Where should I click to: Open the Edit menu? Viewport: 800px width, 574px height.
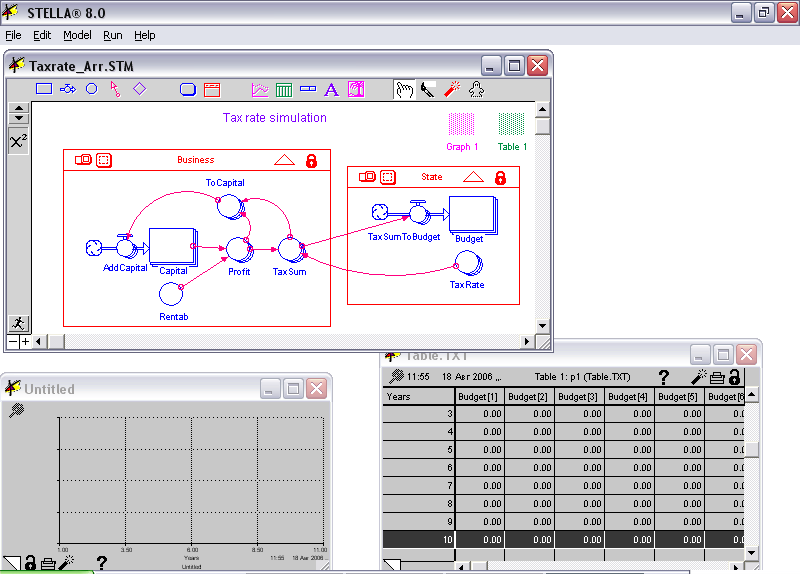pos(42,35)
